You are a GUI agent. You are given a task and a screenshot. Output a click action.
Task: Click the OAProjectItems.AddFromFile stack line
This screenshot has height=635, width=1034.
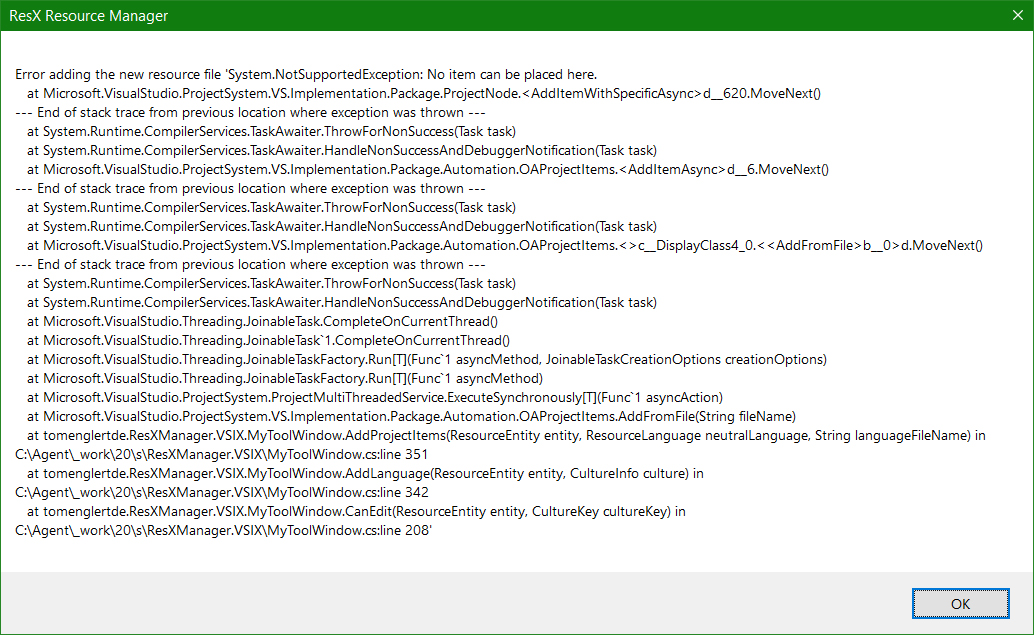(400, 416)
